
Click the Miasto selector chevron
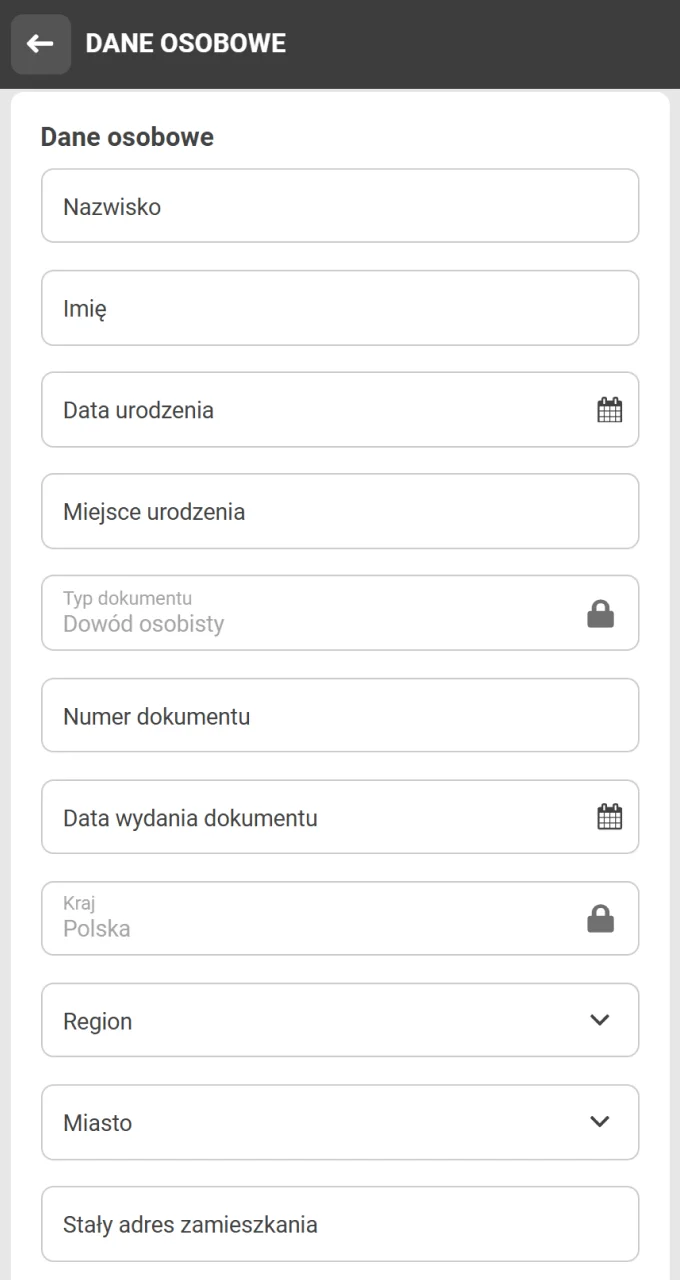(599, 1122)
